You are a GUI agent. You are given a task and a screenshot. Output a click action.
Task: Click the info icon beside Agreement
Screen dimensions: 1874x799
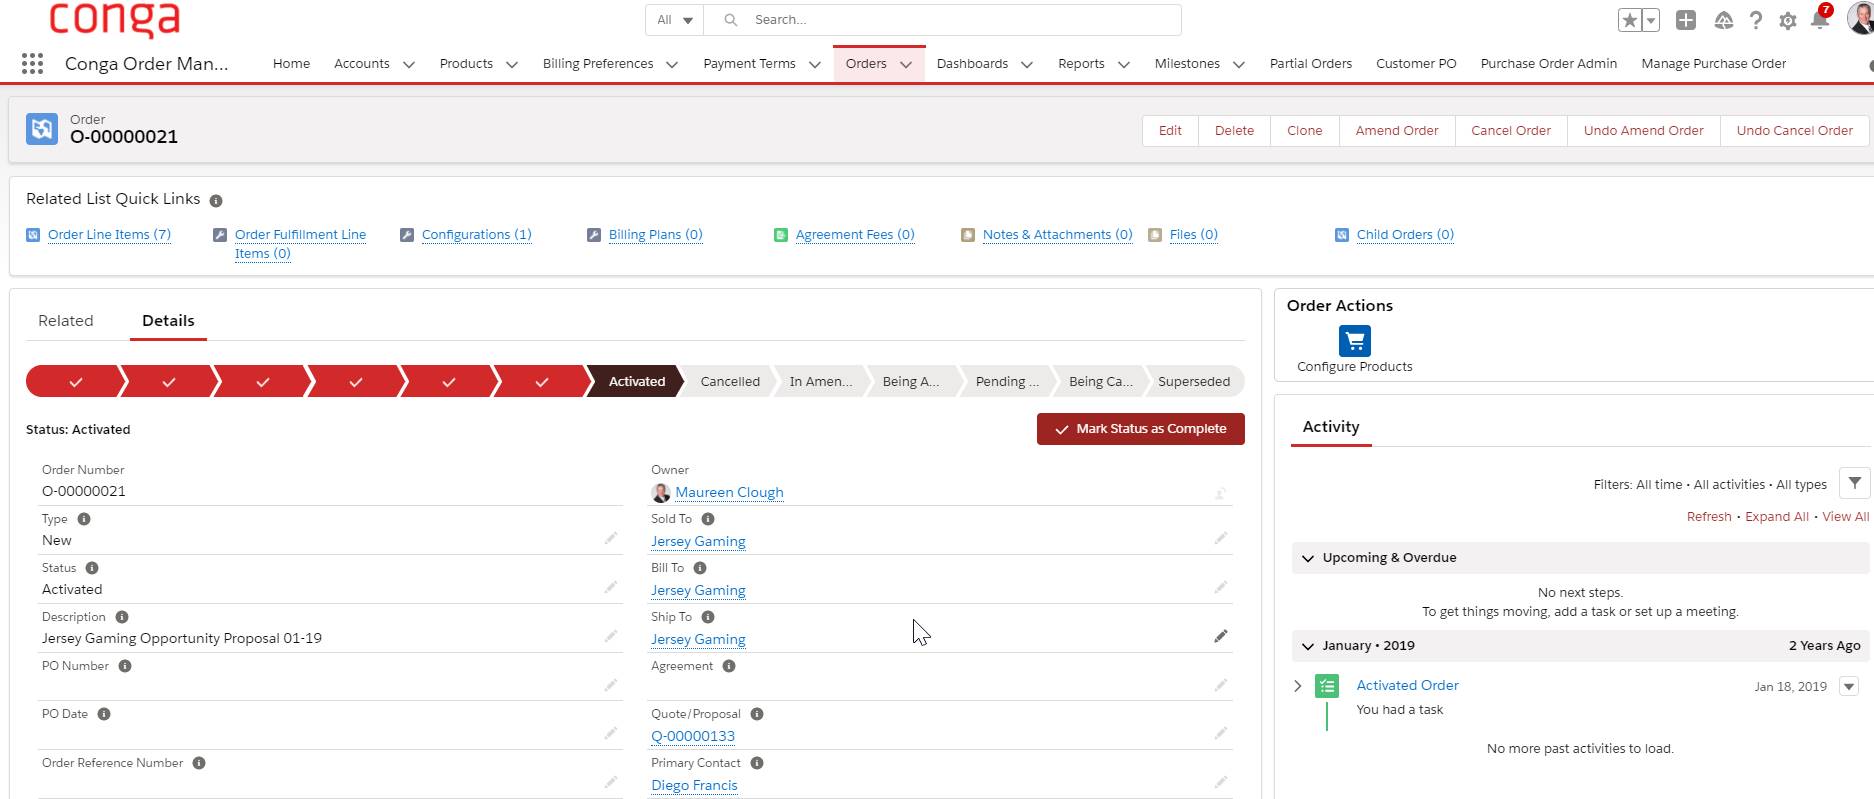(x=729, y=666)
